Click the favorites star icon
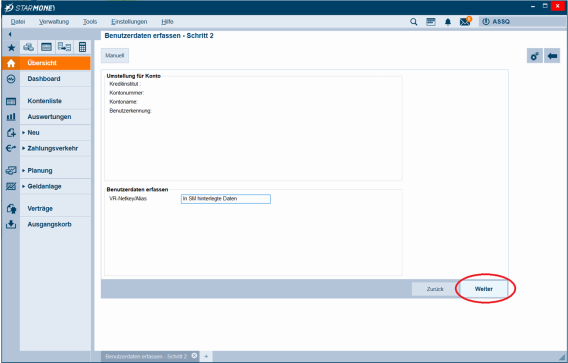Screen dimensions: 568x363 [11, 47]
